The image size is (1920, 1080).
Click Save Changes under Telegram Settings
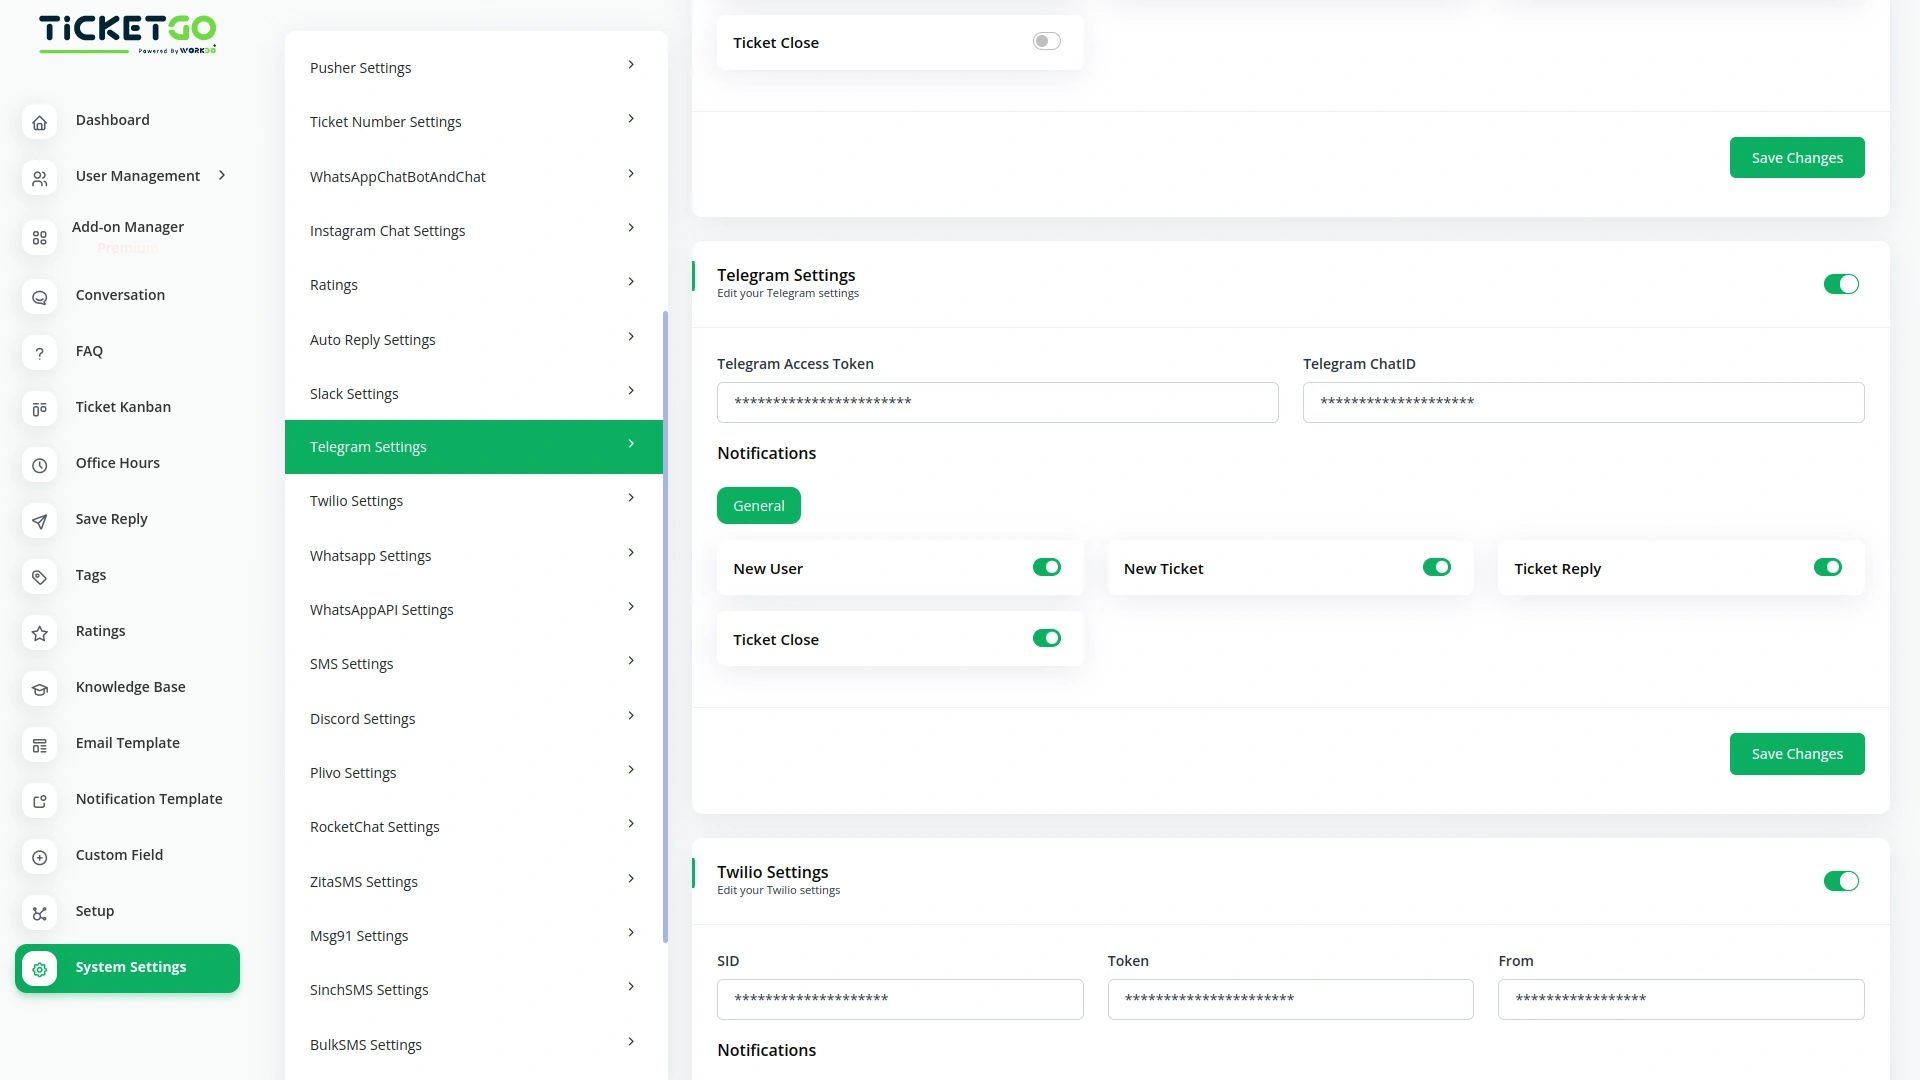click(x=1796, y=753)
